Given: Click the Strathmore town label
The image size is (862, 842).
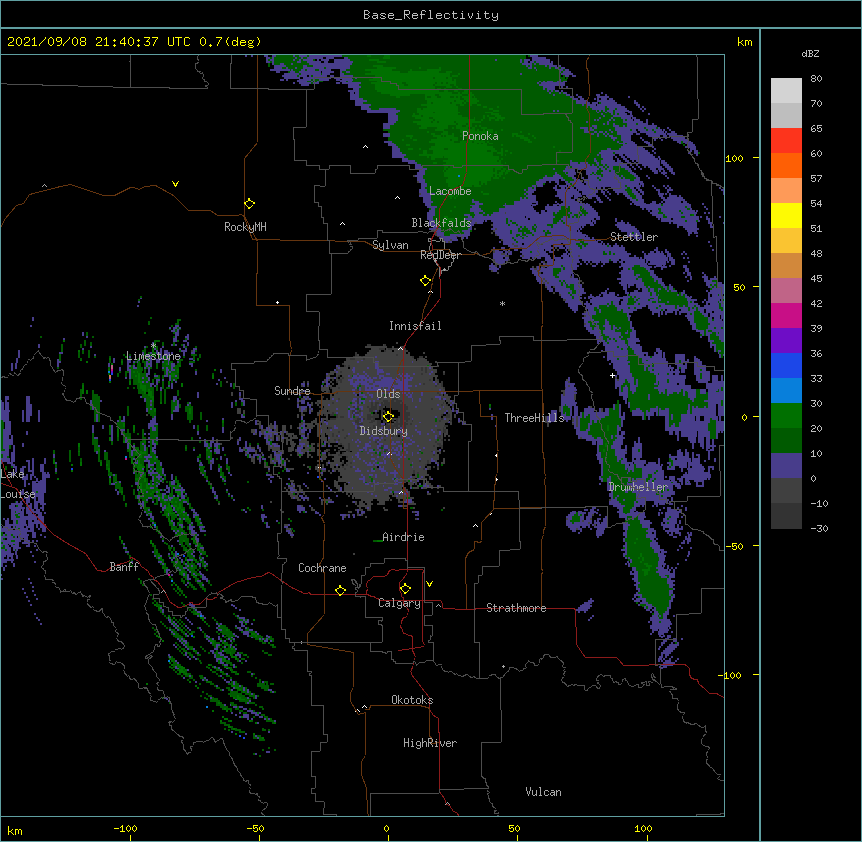Looking at the screenshot, I should click(516, 608).
